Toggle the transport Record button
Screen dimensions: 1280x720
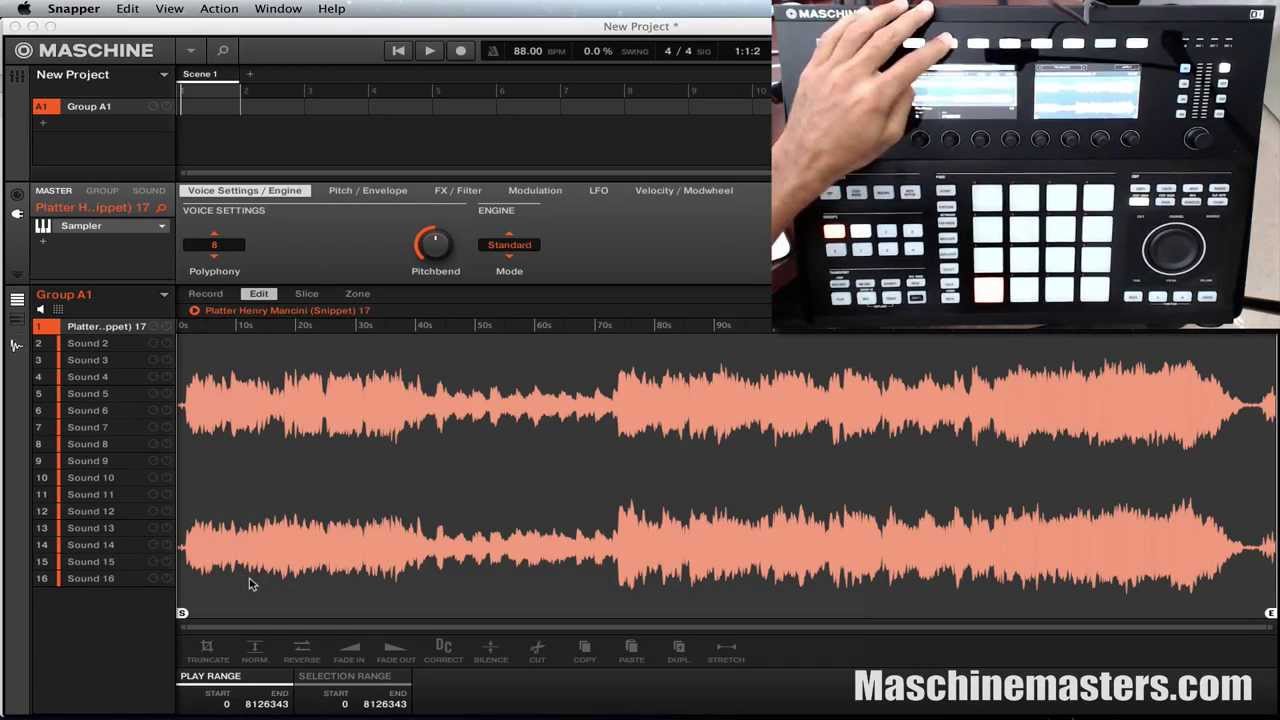click(x=460, y=51)
